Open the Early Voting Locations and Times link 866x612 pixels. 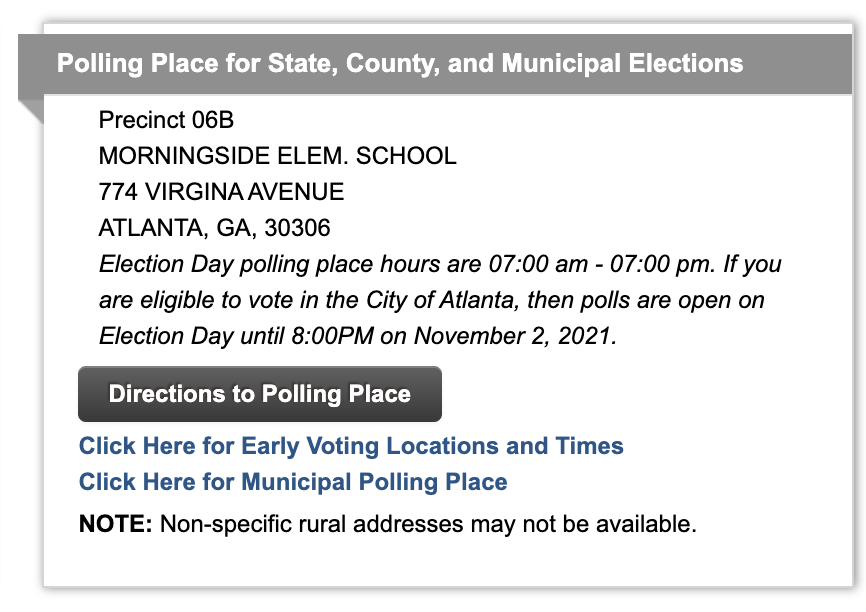(x=351, y=446)
